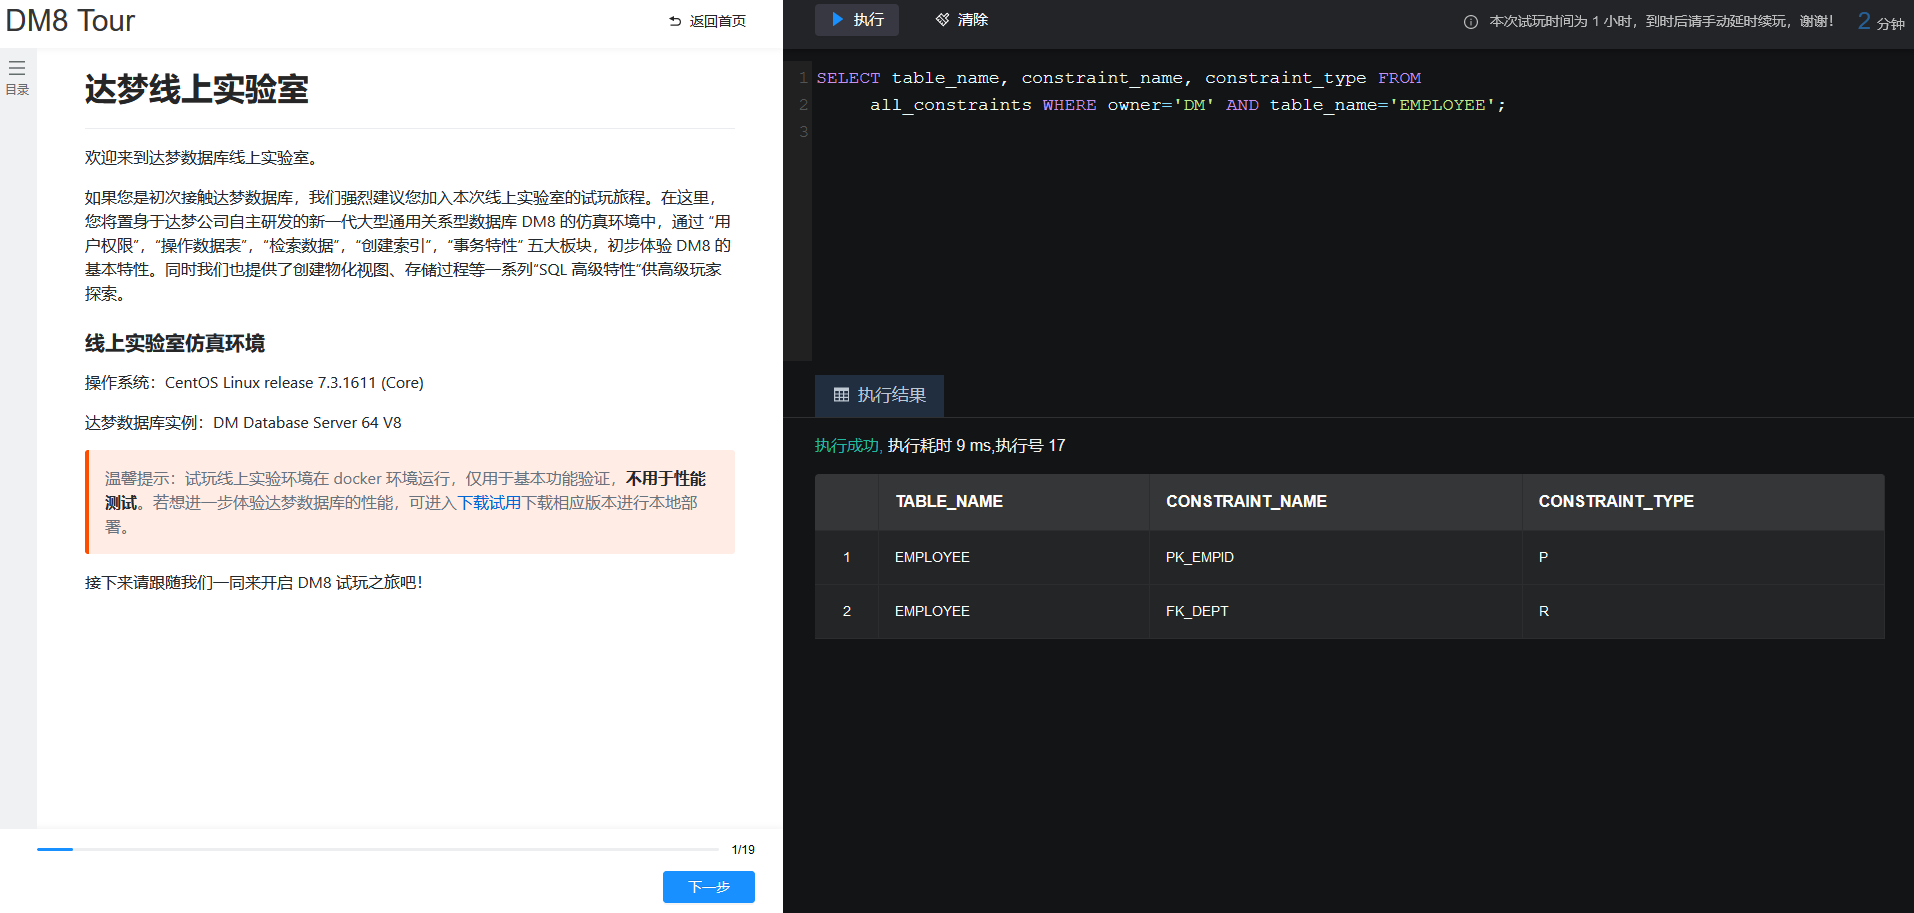The image size is (1914, 913).
Task: Click the 执行成功 status message
Action: click(848, 445)
